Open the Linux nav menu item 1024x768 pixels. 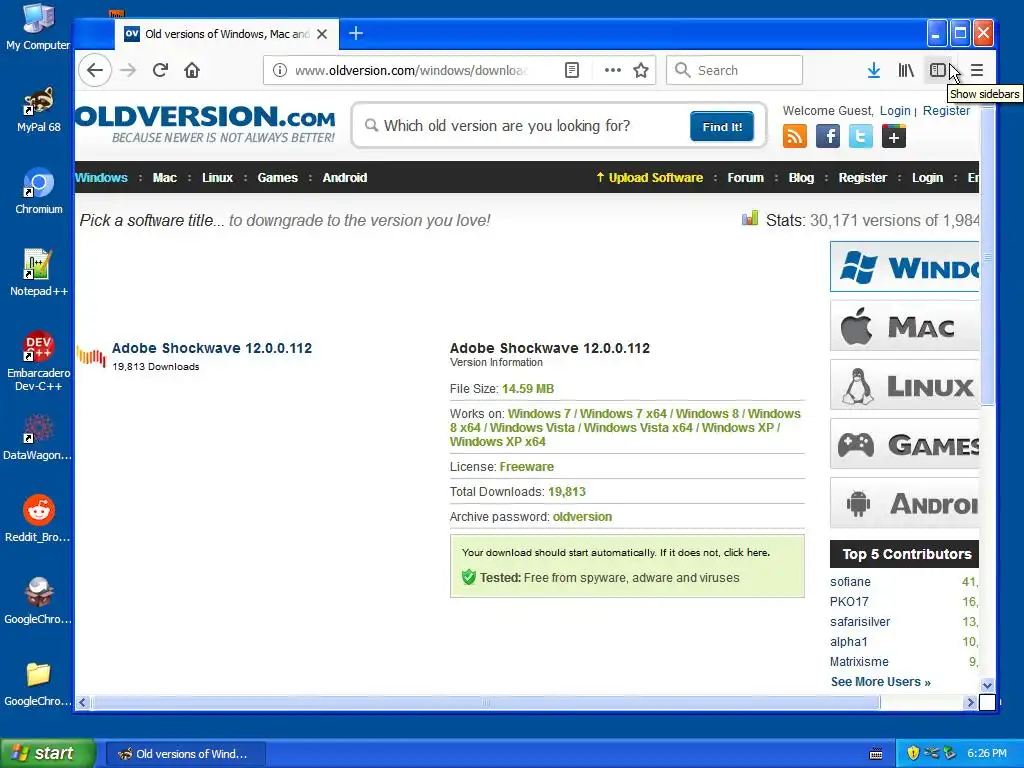point(217,178)
